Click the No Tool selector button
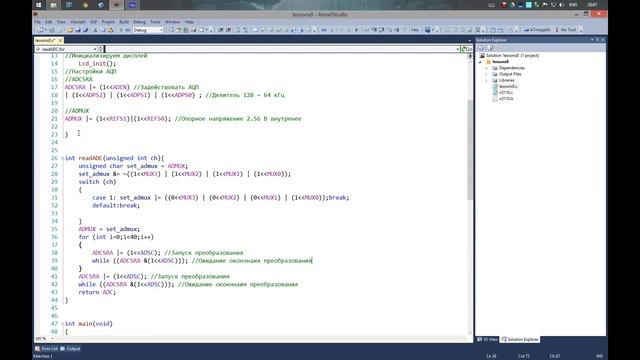This screenshot has width=640, height=360. click(566, 30)
